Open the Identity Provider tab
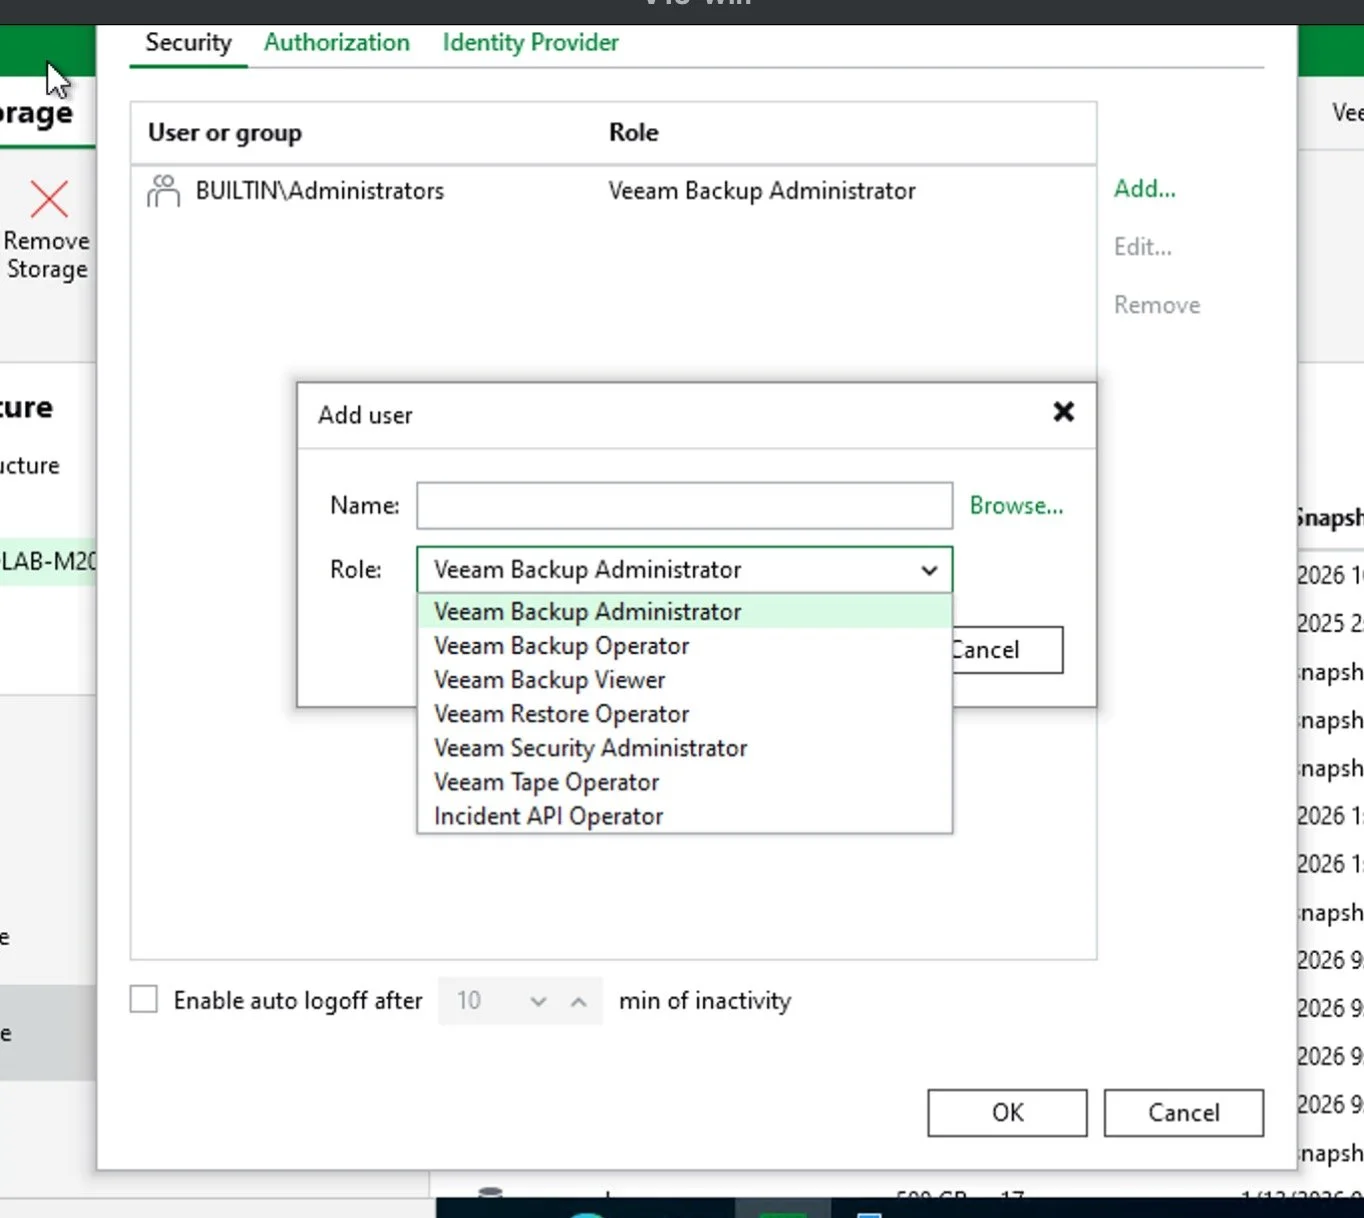 (x=529, y=42)
